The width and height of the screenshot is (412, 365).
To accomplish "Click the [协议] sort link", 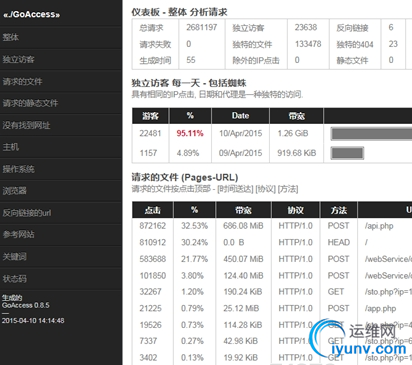I will pyautogui.click(x=265, y=189).
